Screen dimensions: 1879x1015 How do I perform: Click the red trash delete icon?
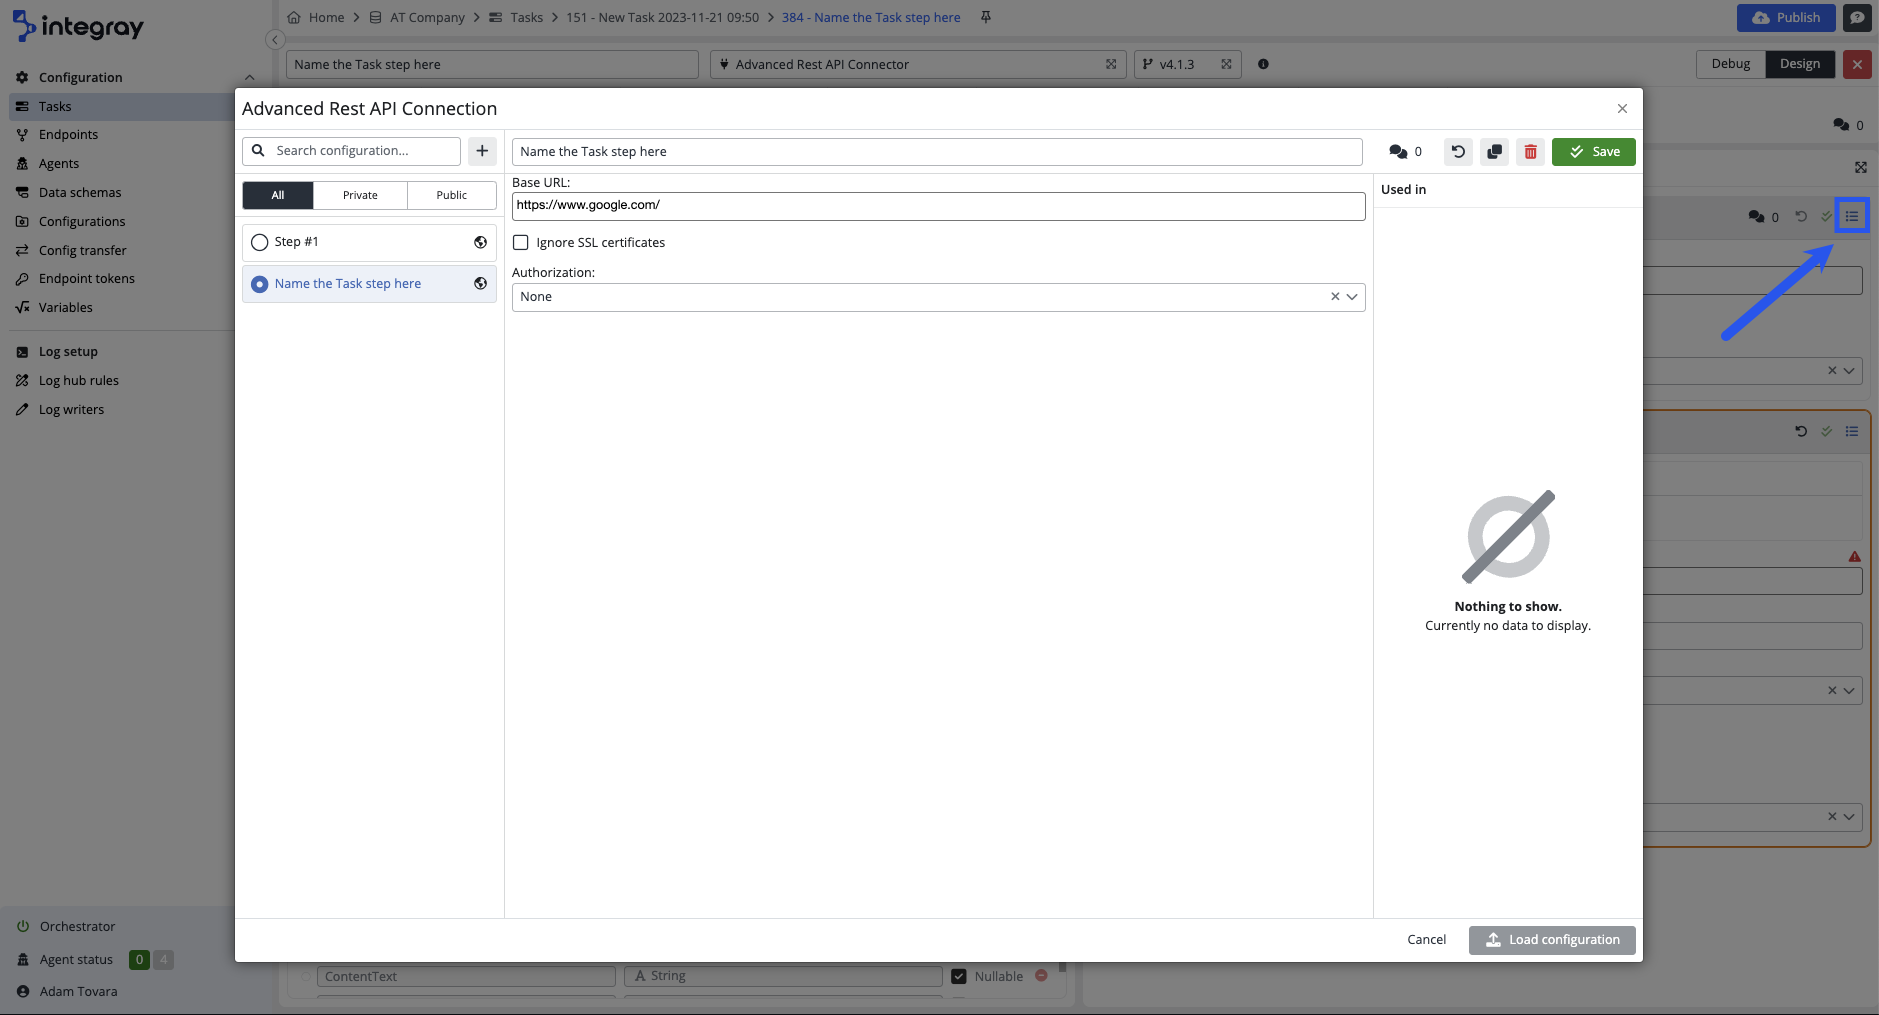tap(1530, 152)
